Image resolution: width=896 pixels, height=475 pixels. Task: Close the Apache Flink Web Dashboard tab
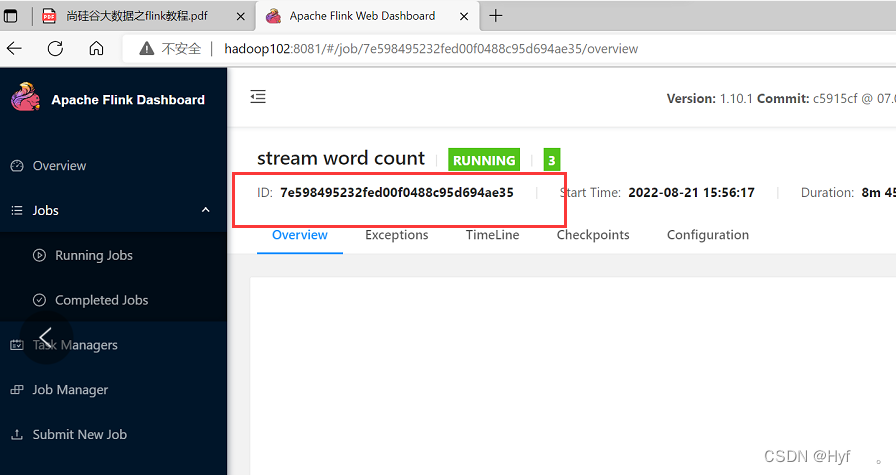(x=464, y=17)
